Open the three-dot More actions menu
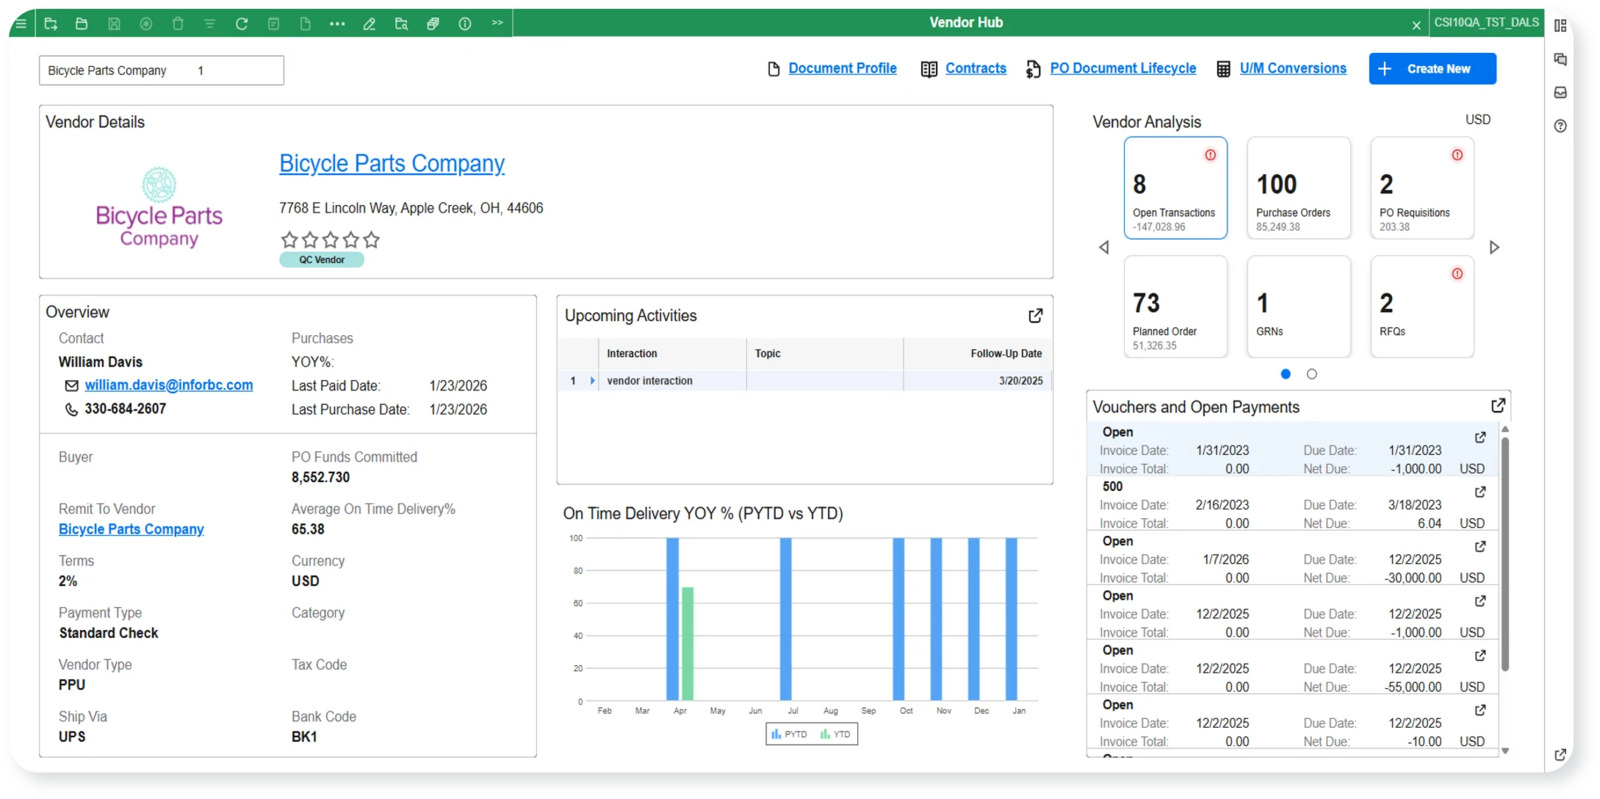1600x799 pixels. [x=337, y=23]
